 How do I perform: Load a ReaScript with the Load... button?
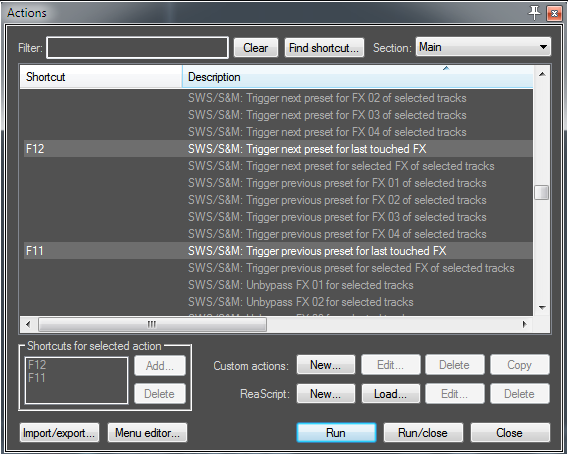point(390,394)
